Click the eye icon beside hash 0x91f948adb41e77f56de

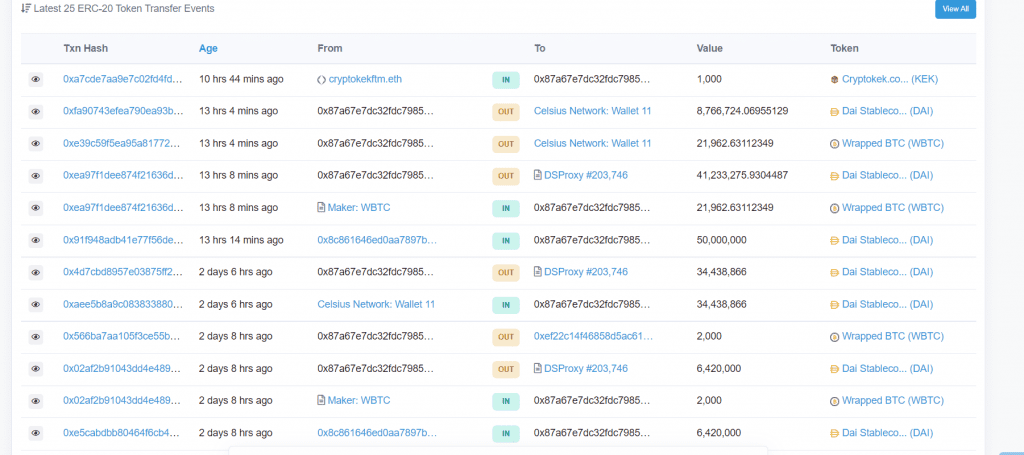[x=36, y=240]
